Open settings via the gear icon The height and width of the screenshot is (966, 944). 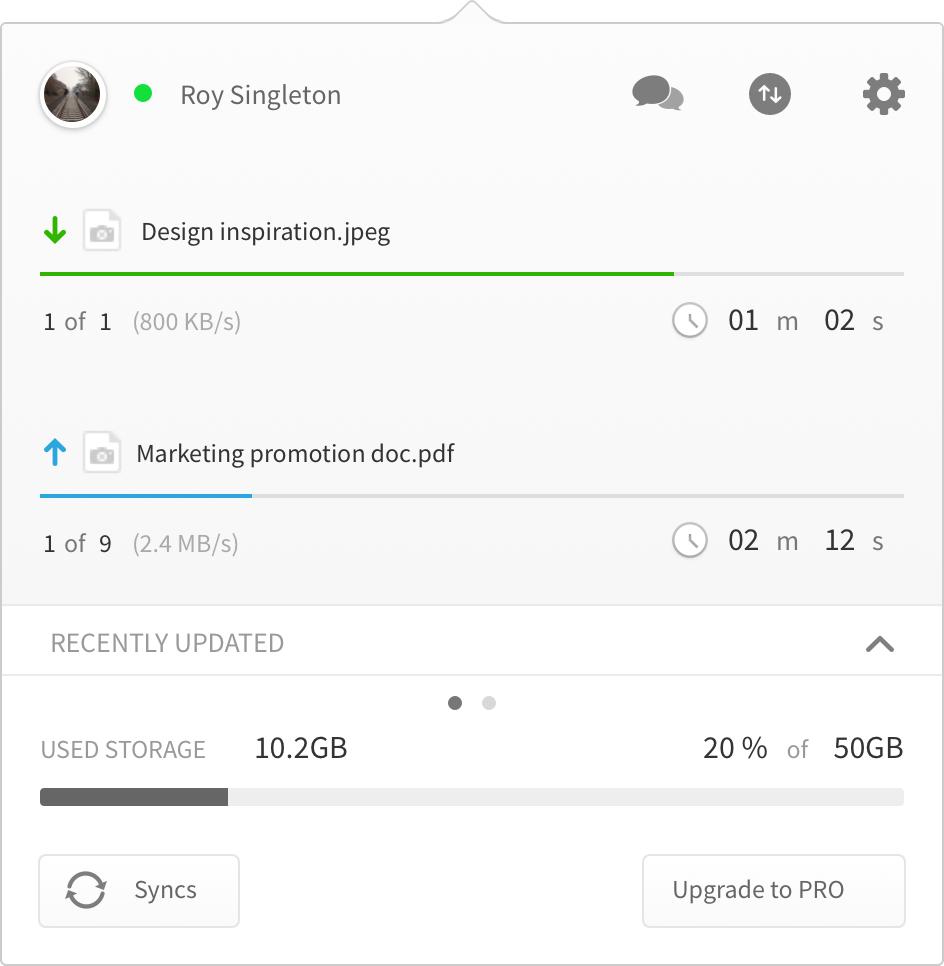[x=884, y=94]
